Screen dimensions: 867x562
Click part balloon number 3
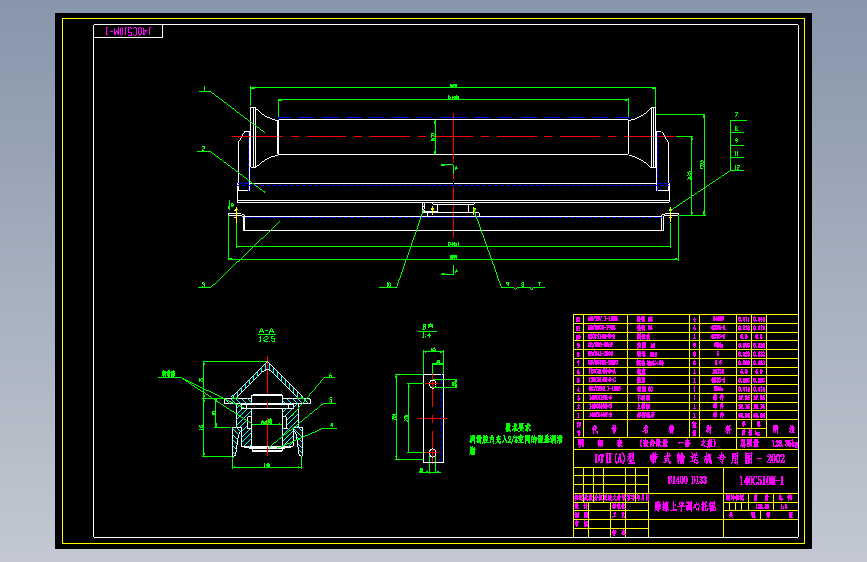point(203,284)
